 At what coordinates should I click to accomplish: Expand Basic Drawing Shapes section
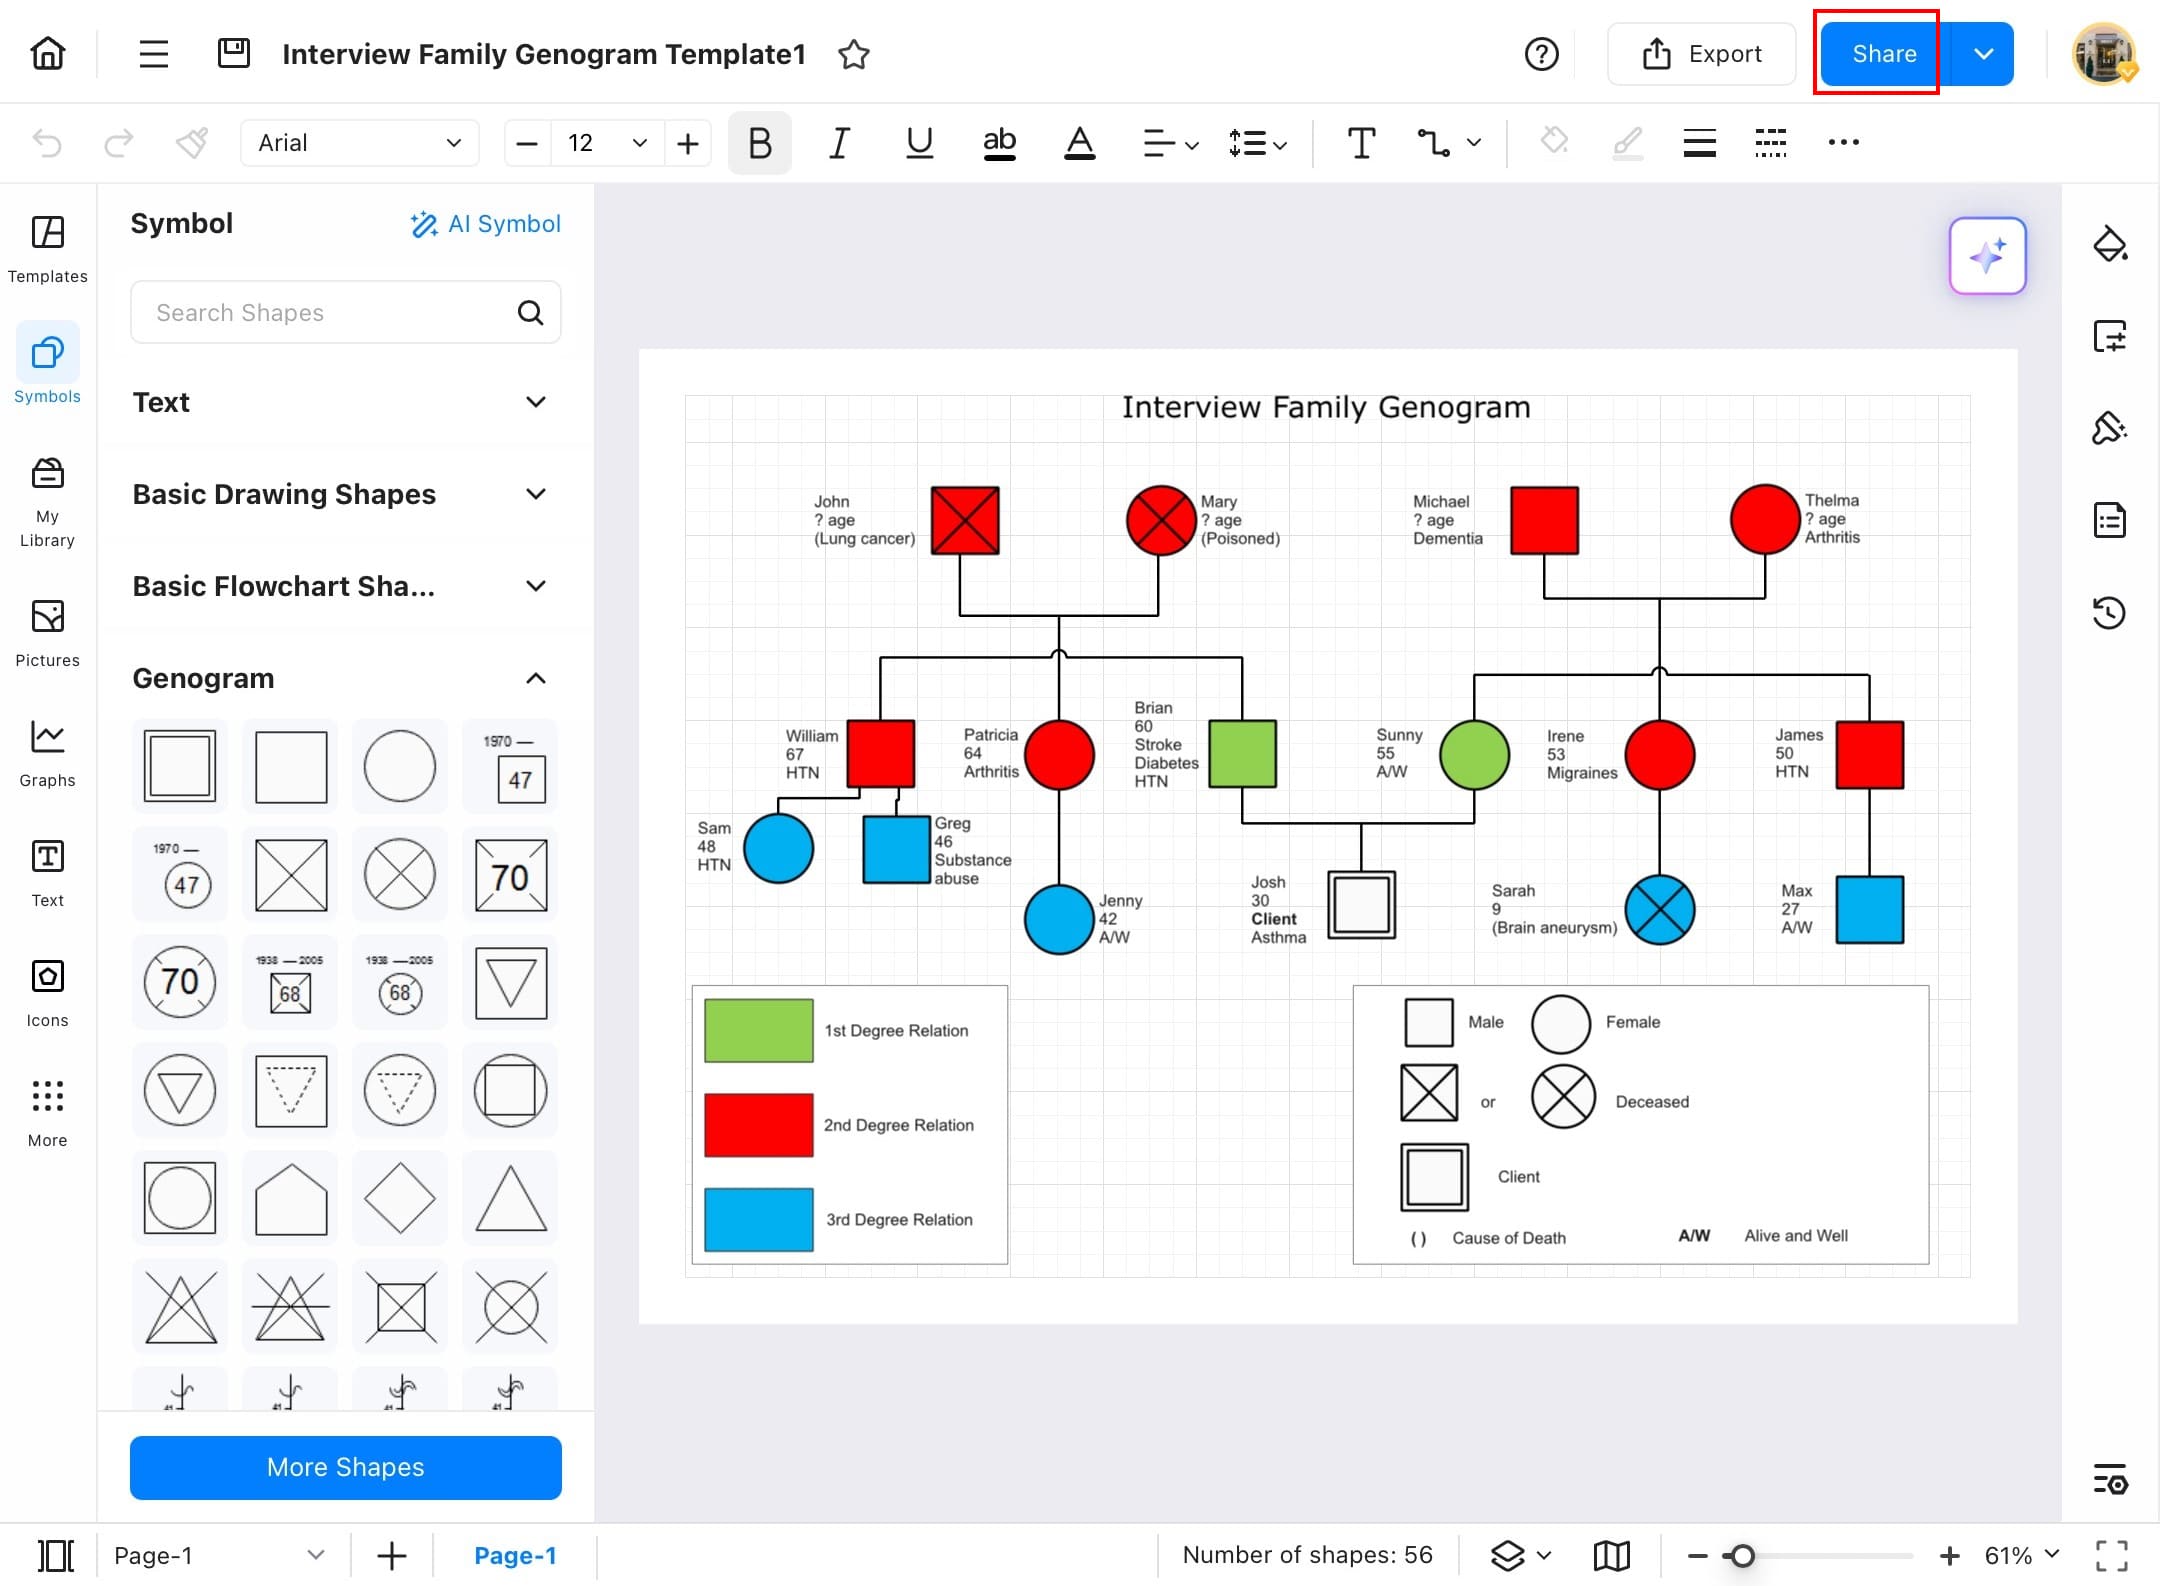[x=536, y=494]
